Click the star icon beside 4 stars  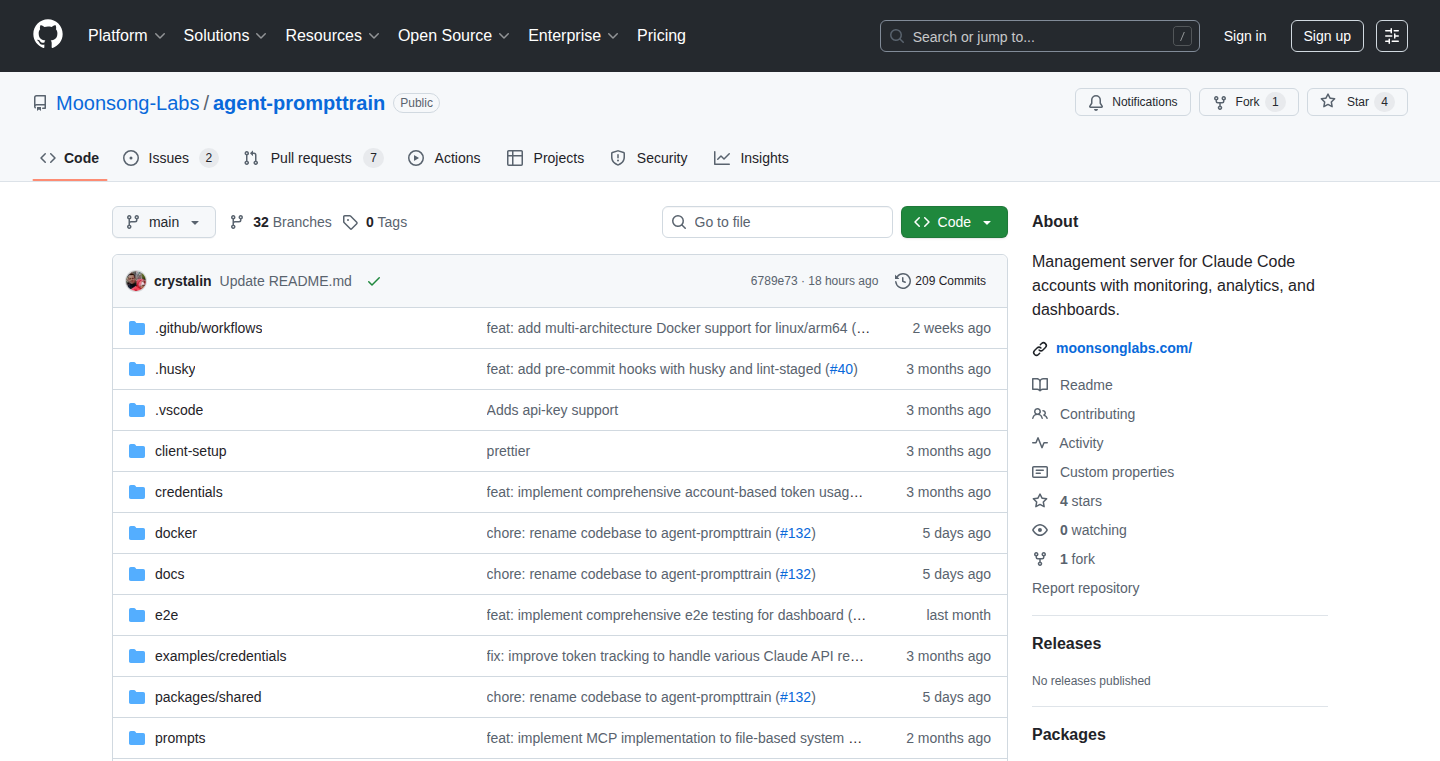click(1040, 501)
